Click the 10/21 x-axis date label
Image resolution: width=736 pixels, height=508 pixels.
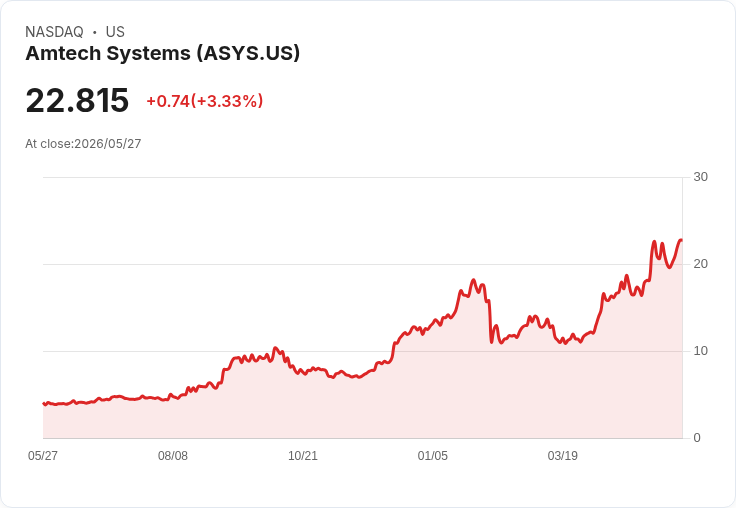pos(303,455)
